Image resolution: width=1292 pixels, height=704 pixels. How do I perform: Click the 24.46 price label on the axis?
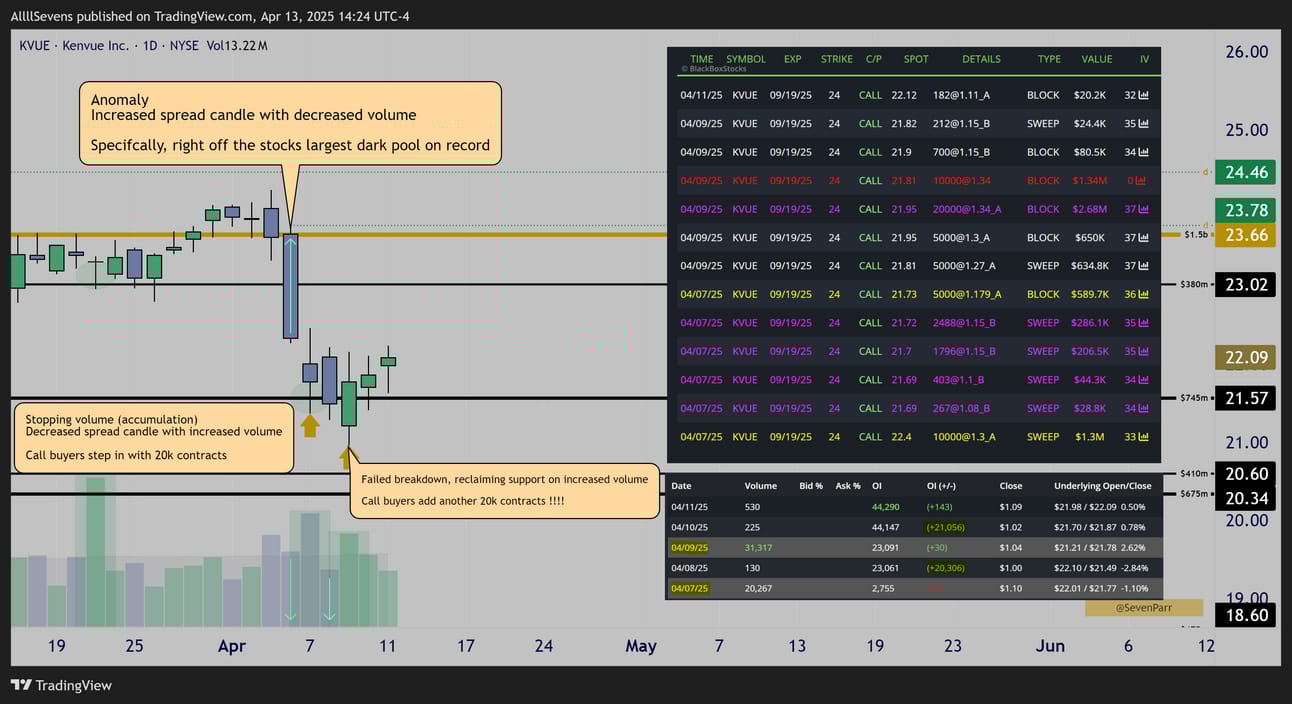pos(1246,172)
